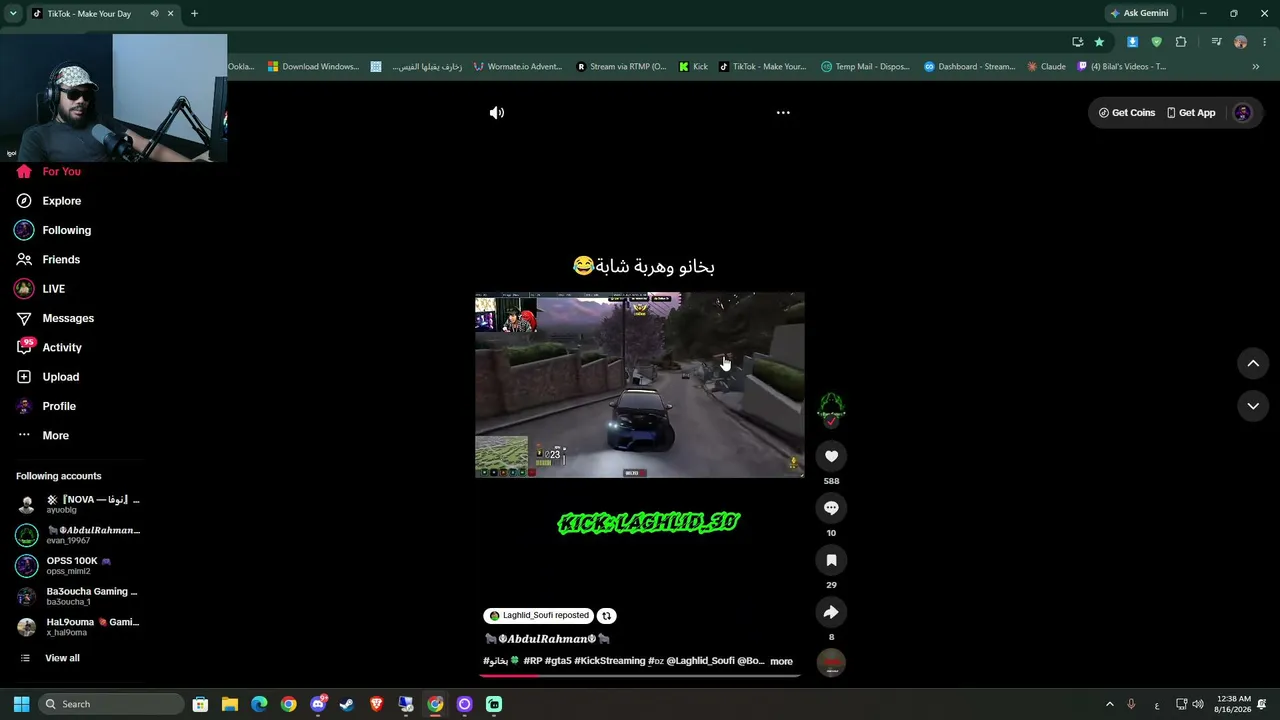Save the video with the bookmark icon
The width and height of the screenshot is (1280, 720).
831,560
